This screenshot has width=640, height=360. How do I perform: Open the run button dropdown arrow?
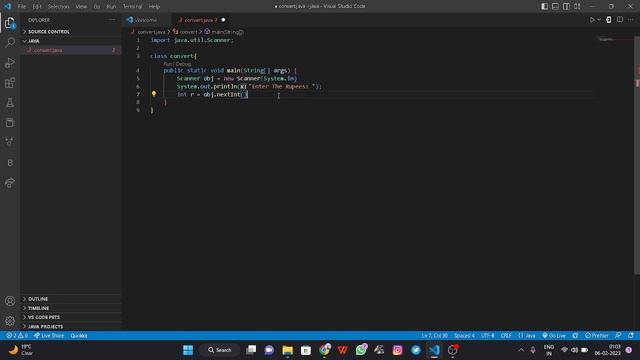click(599, 20)
